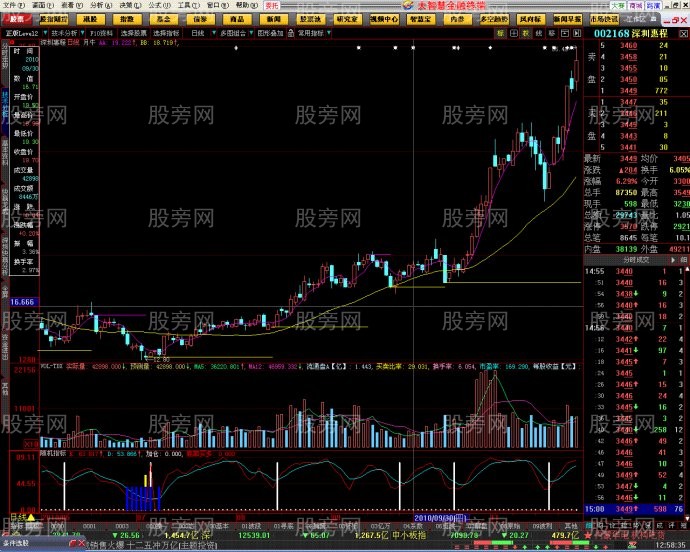Click the 港股 yellow toolbar button
Image resolution: width=690 pixels, height=552 pixels.
click(90, 19)
